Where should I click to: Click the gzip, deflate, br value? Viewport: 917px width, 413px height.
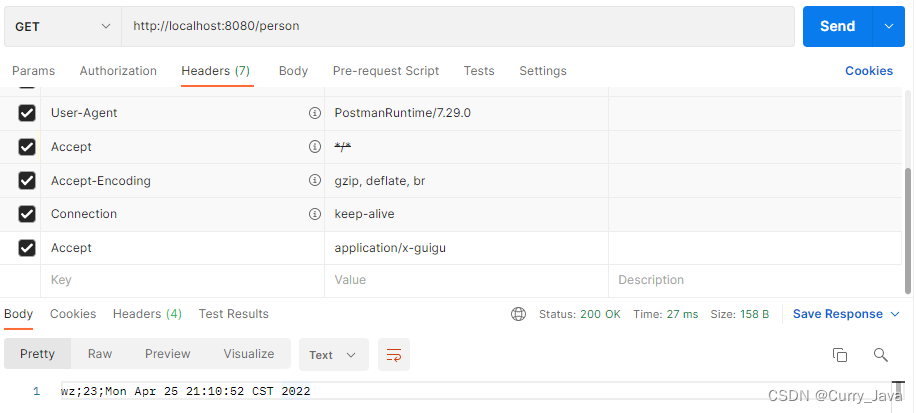(380, 181)
